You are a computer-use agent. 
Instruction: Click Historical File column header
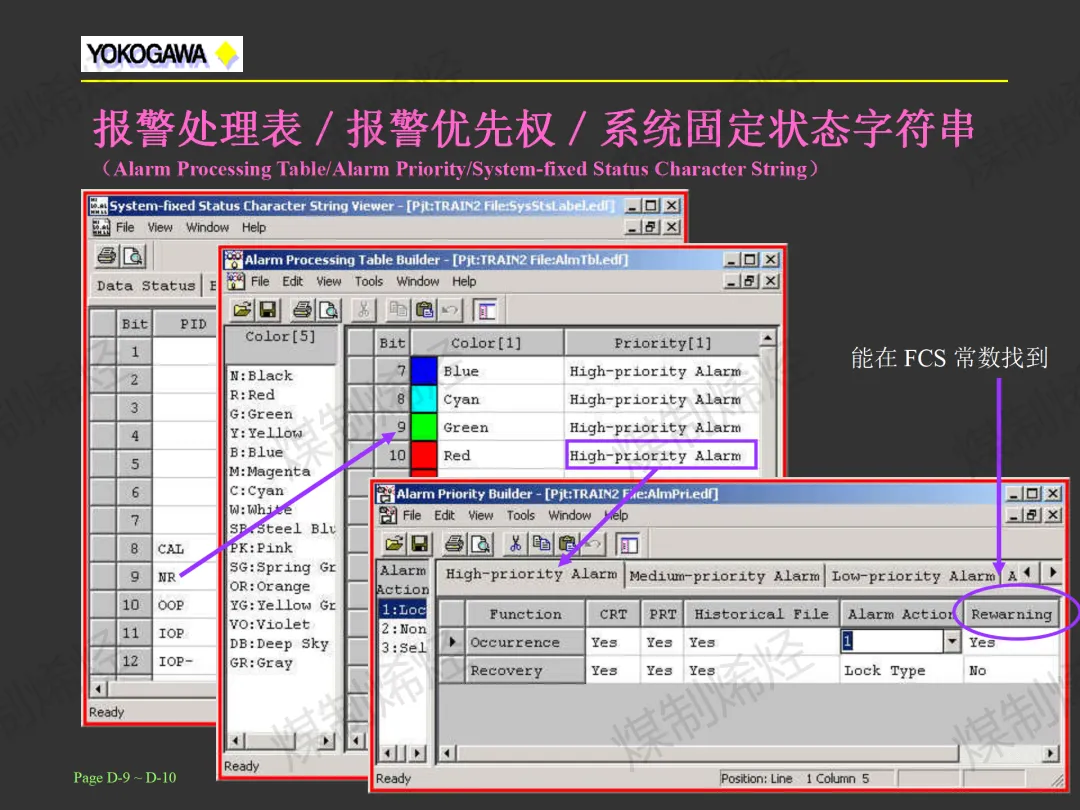[761, 614]
